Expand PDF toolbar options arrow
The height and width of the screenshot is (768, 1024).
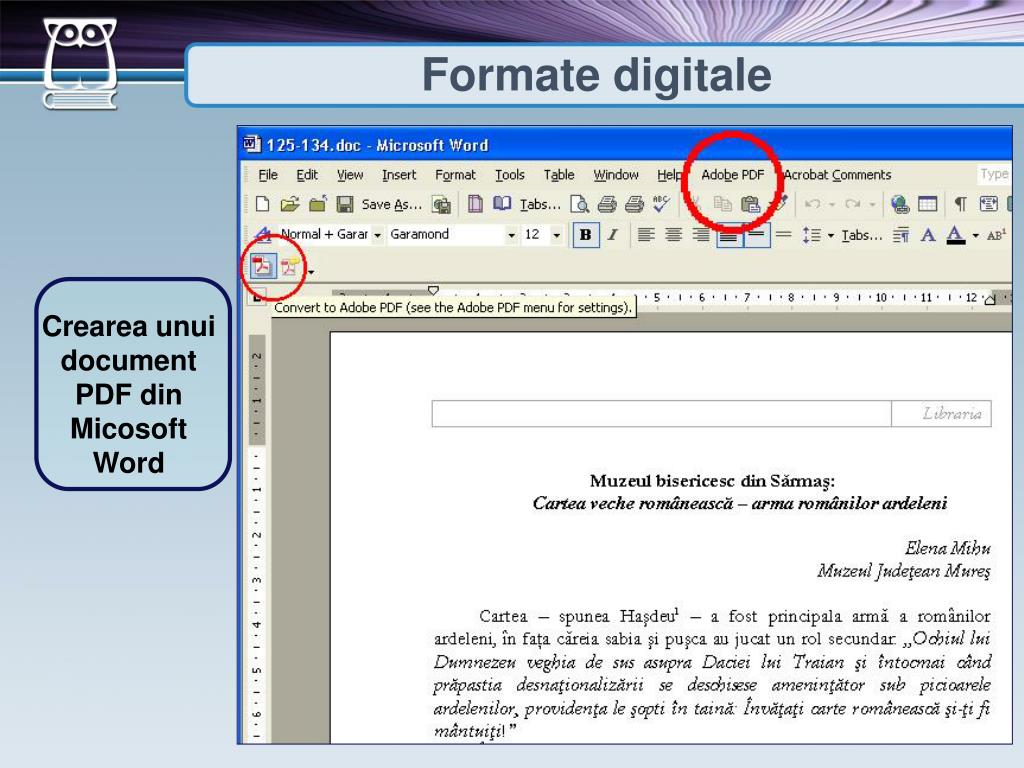[311, 271]
